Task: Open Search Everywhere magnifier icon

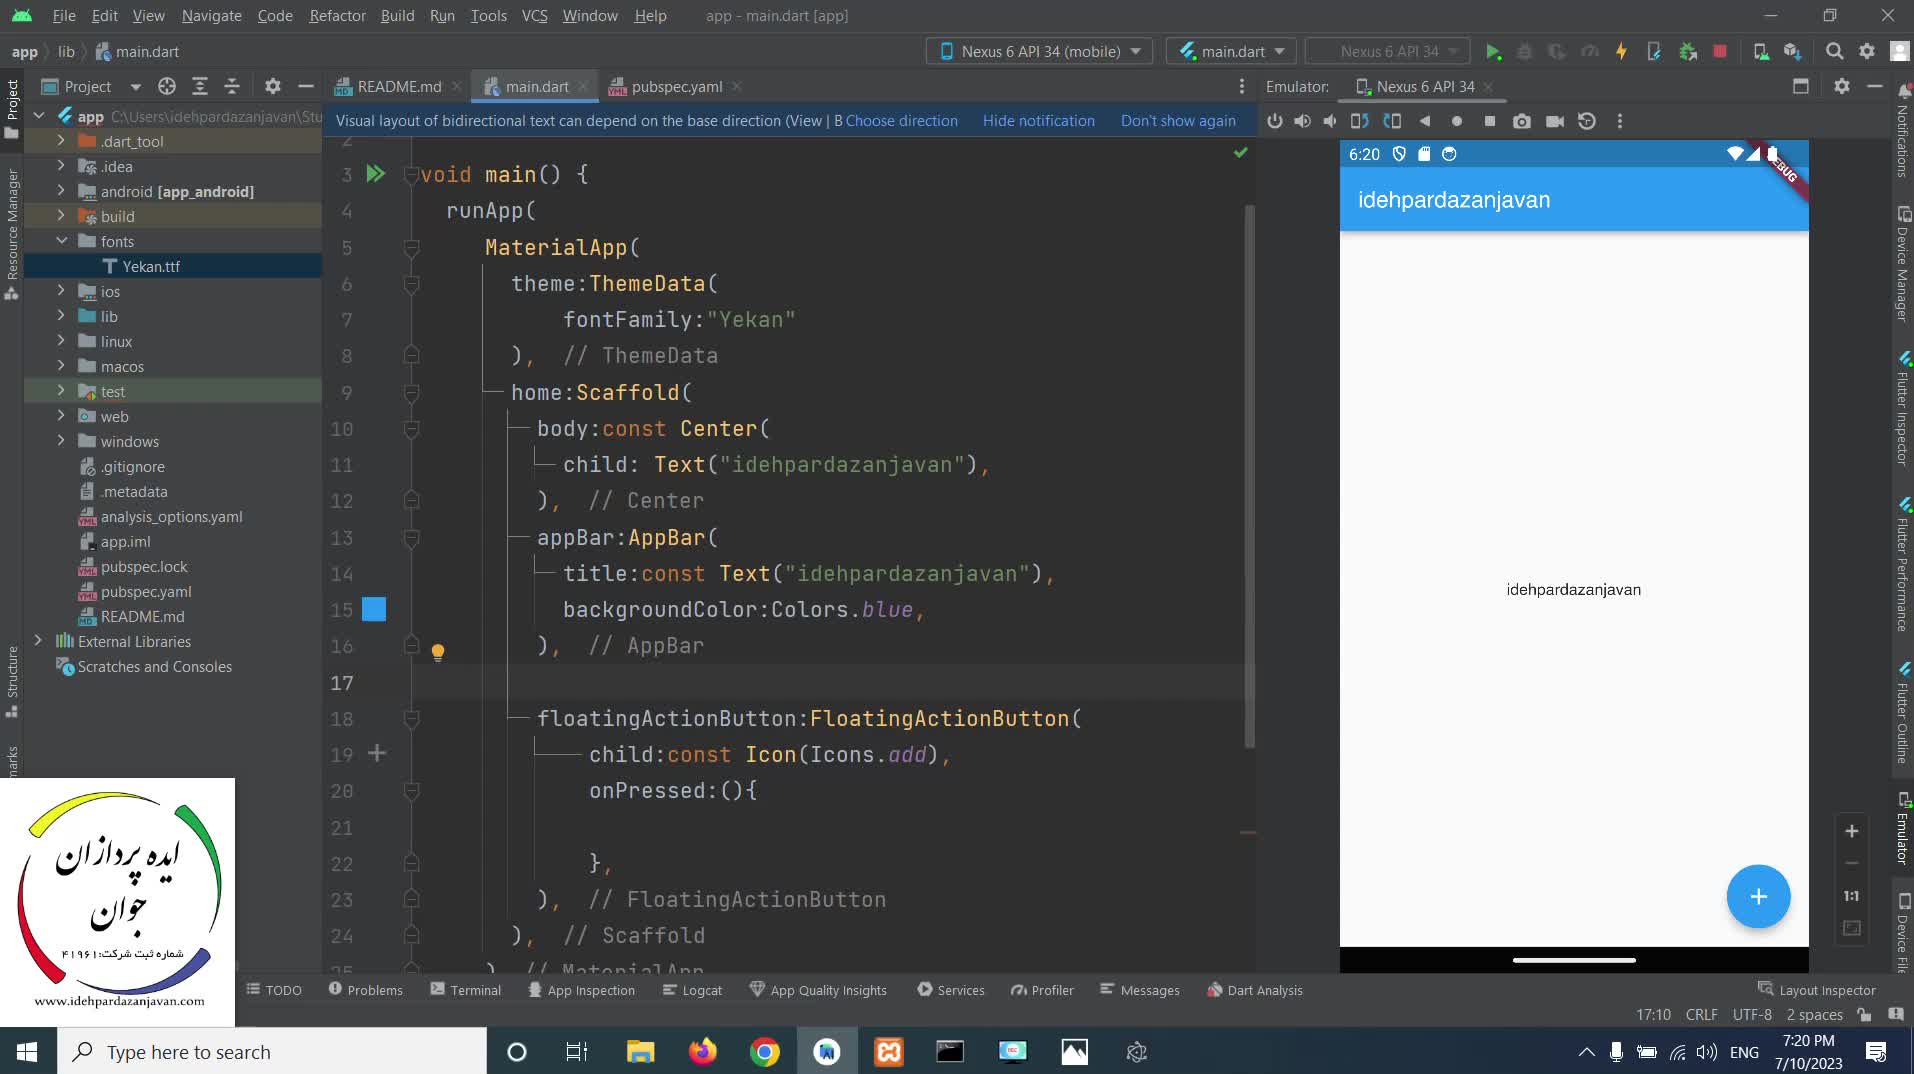Action: coord(1834,52)
